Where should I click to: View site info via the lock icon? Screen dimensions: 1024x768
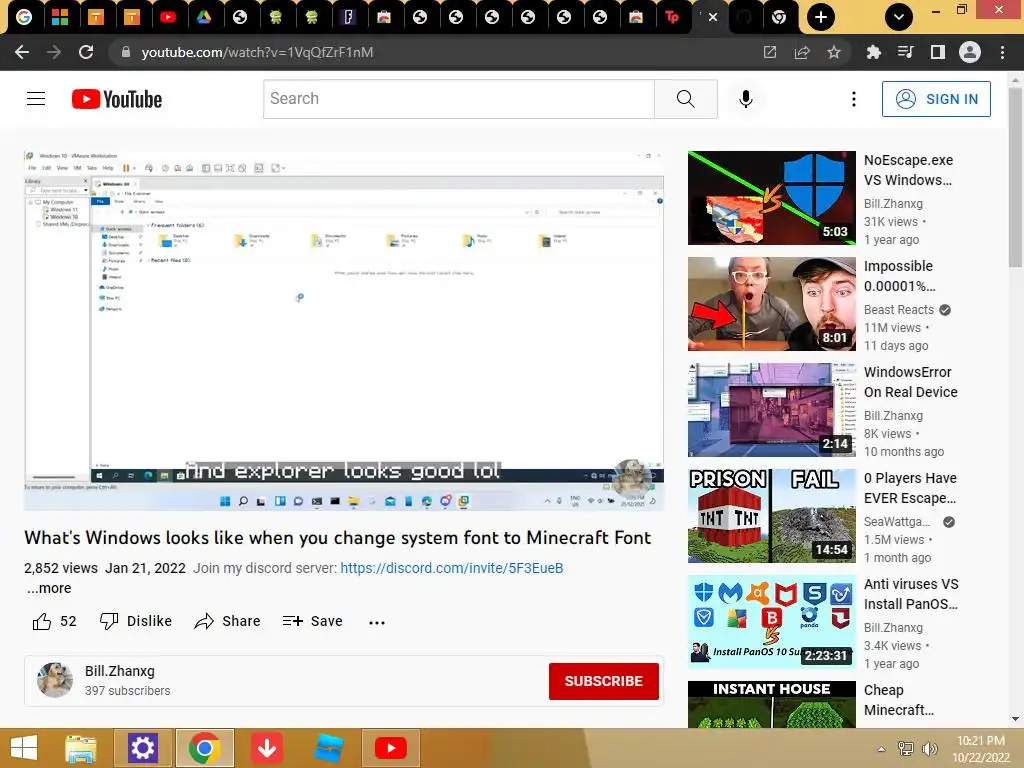pyautogui.click(x=126, y=52)
